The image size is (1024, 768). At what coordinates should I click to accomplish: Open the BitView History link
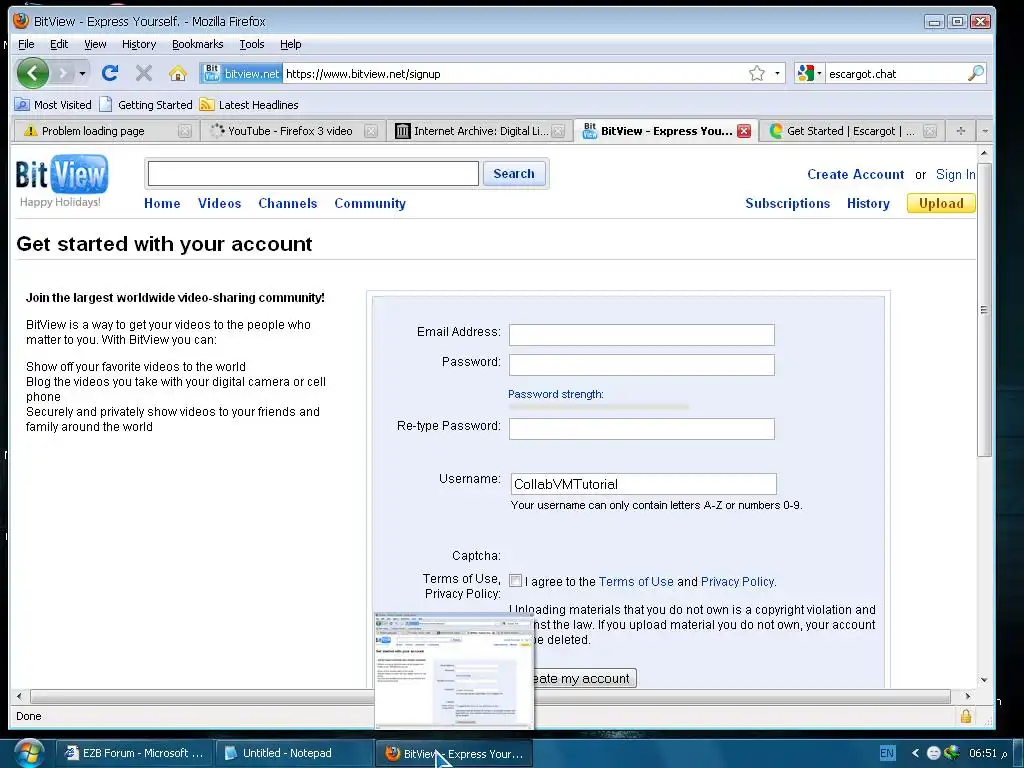coord(868,203)
